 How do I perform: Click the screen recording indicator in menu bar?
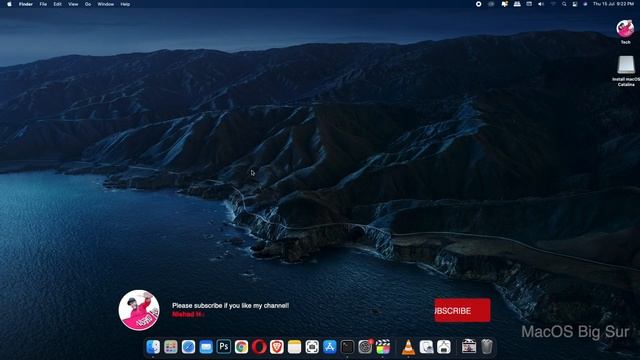click(x=478, y=4)
